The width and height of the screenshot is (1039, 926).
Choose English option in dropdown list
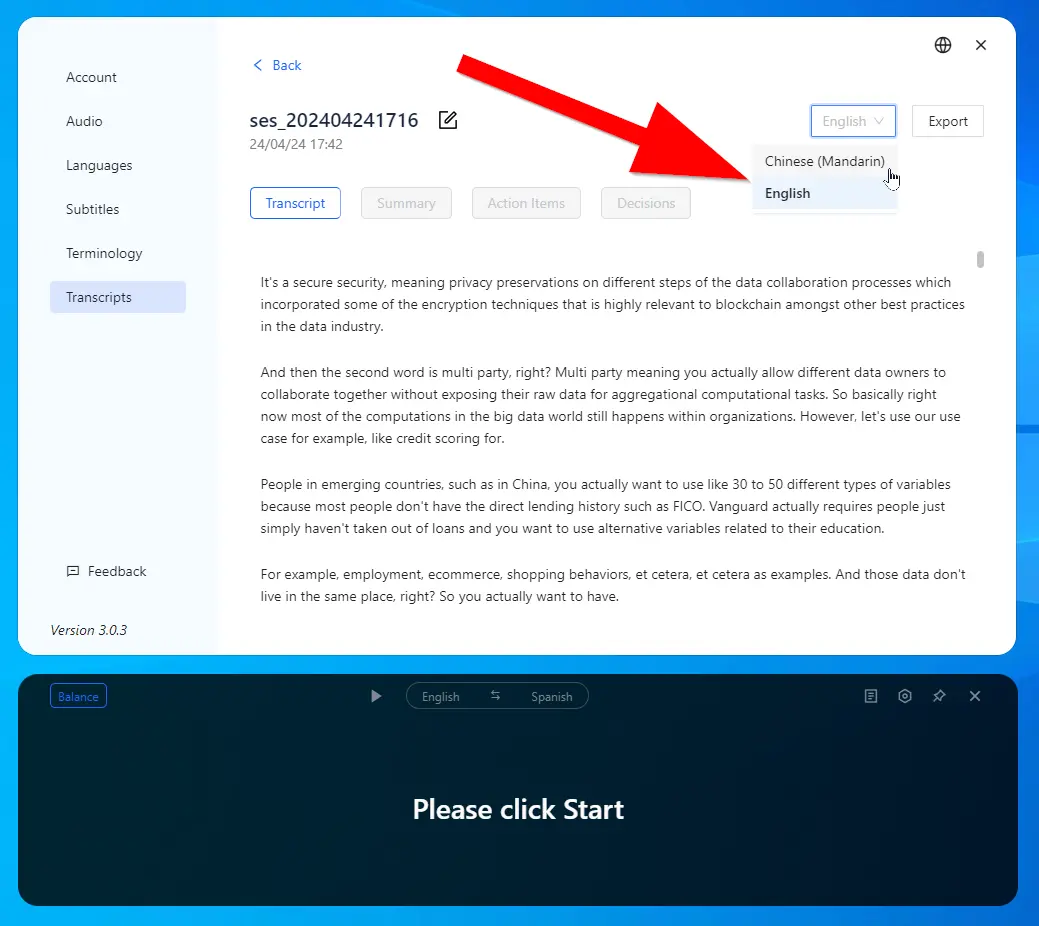[x=788, y=193]
